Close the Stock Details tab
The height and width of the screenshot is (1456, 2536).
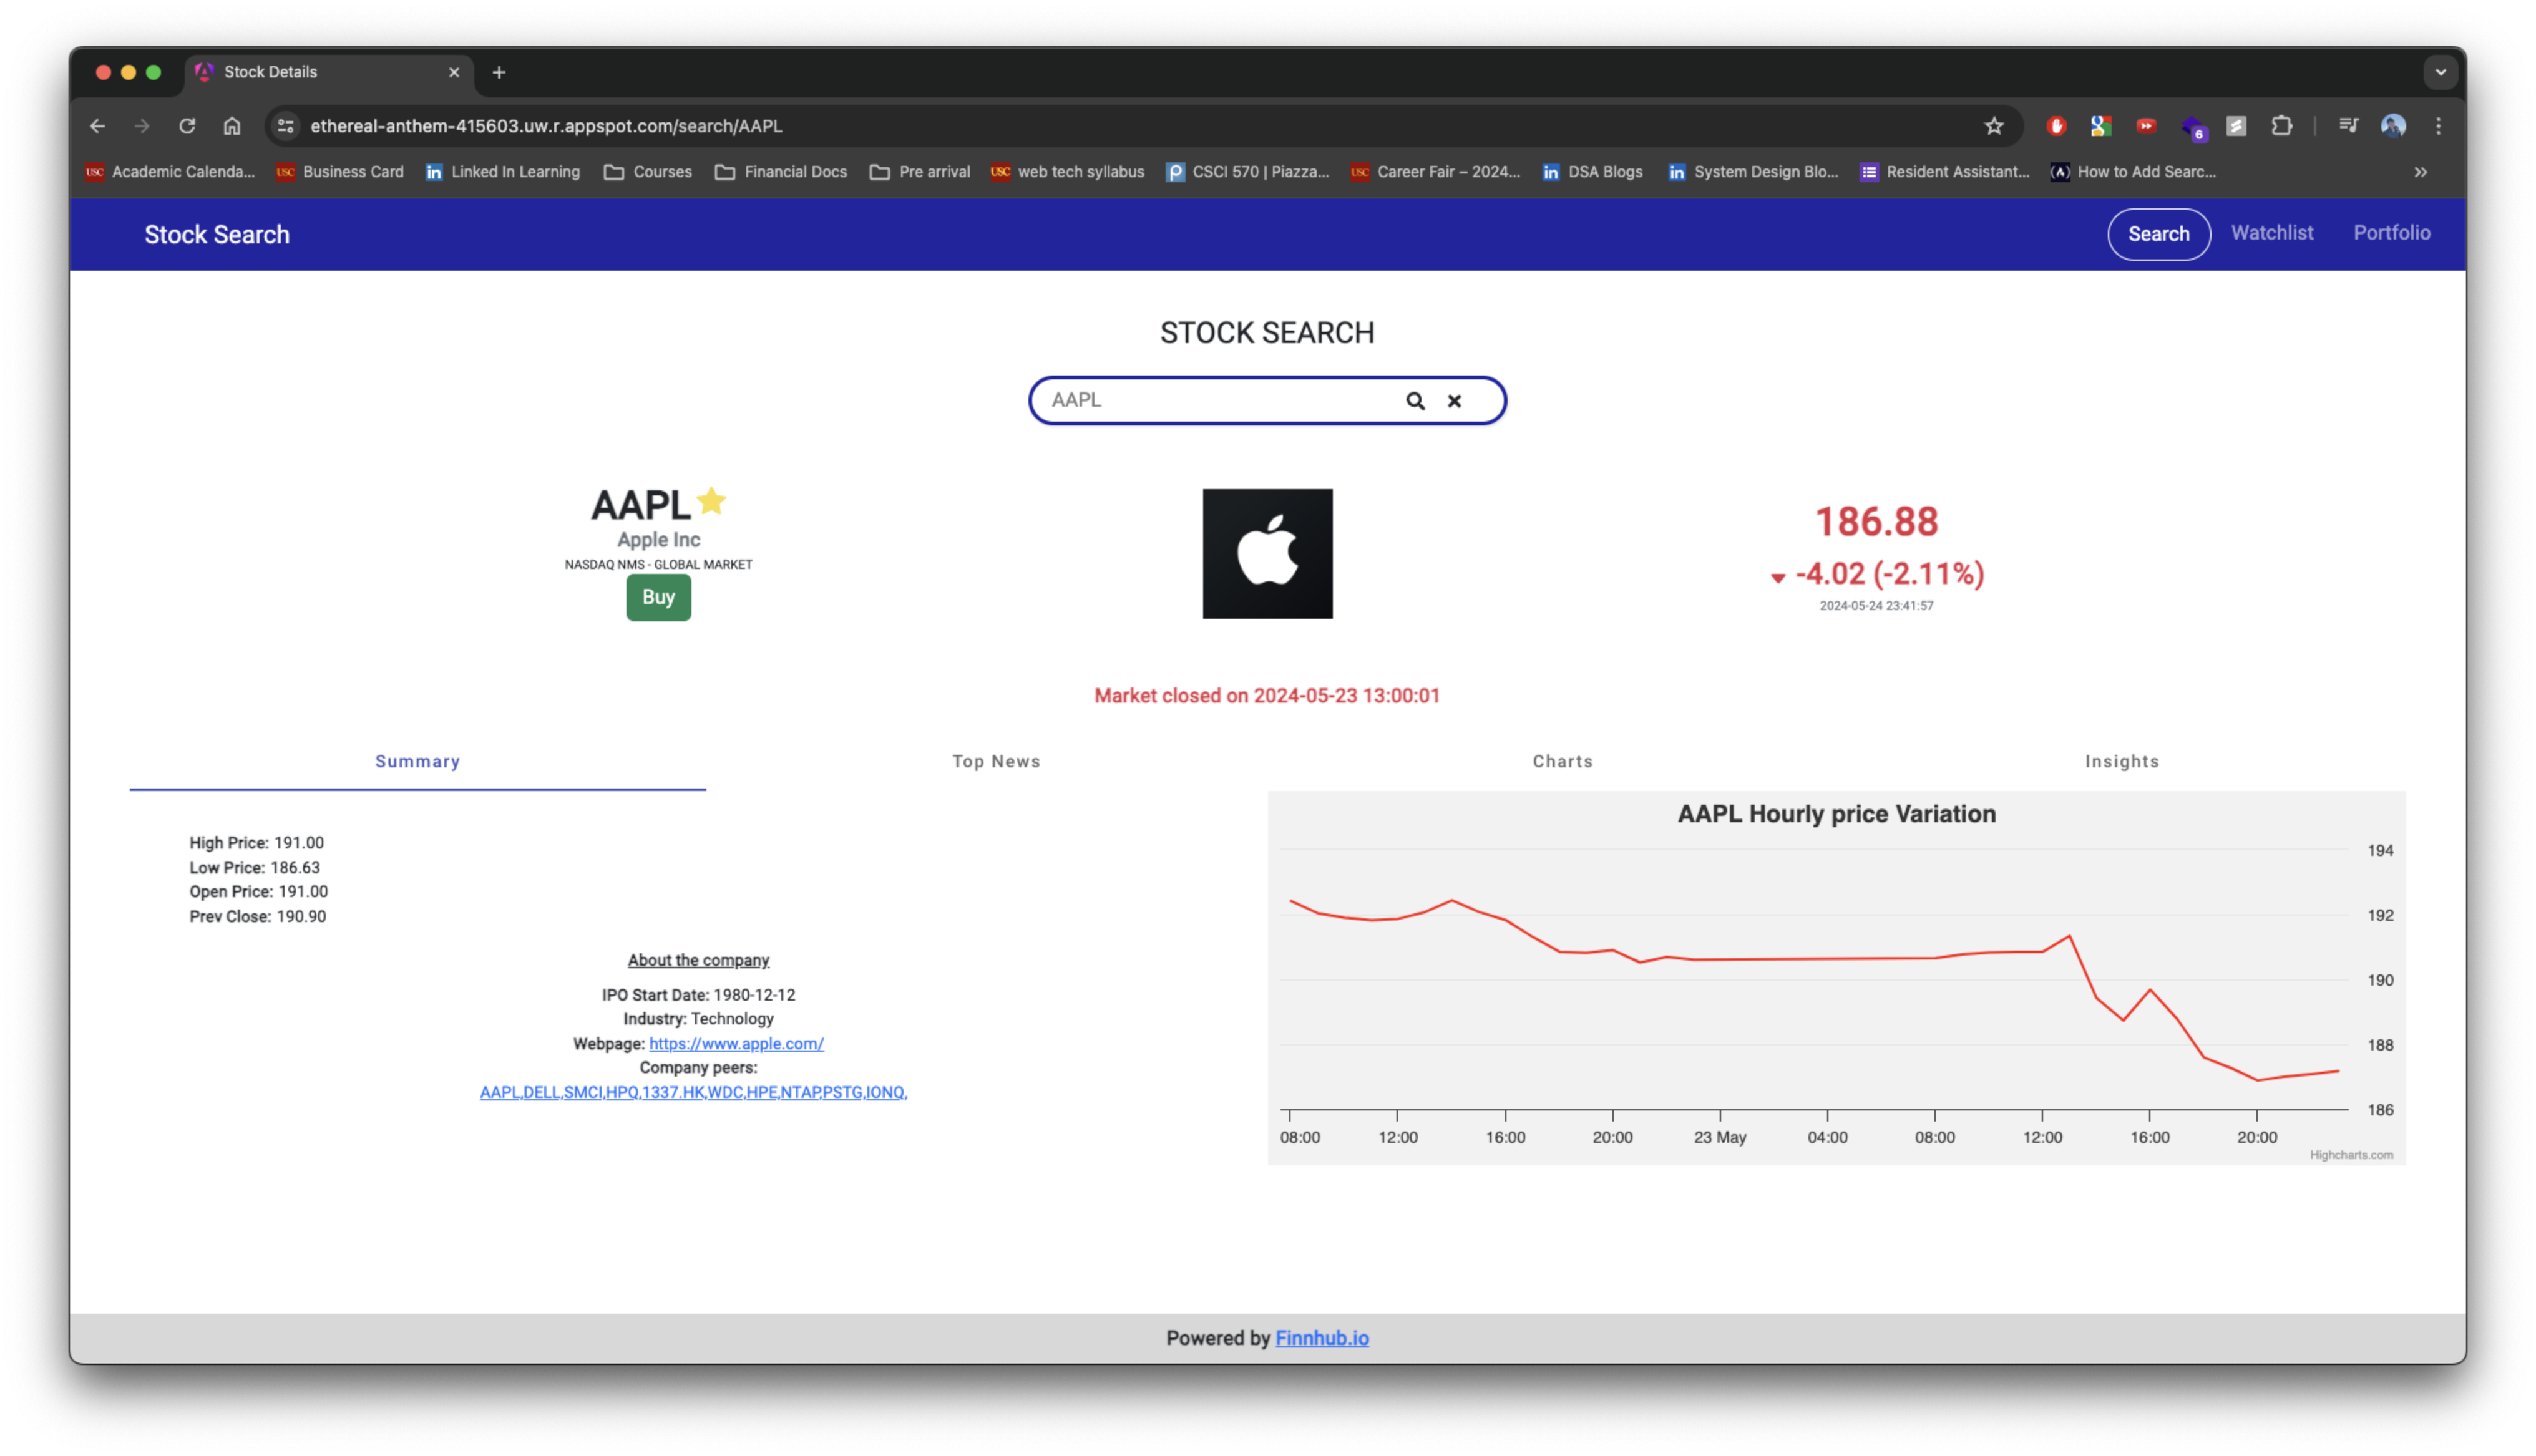tap(454, 72)
